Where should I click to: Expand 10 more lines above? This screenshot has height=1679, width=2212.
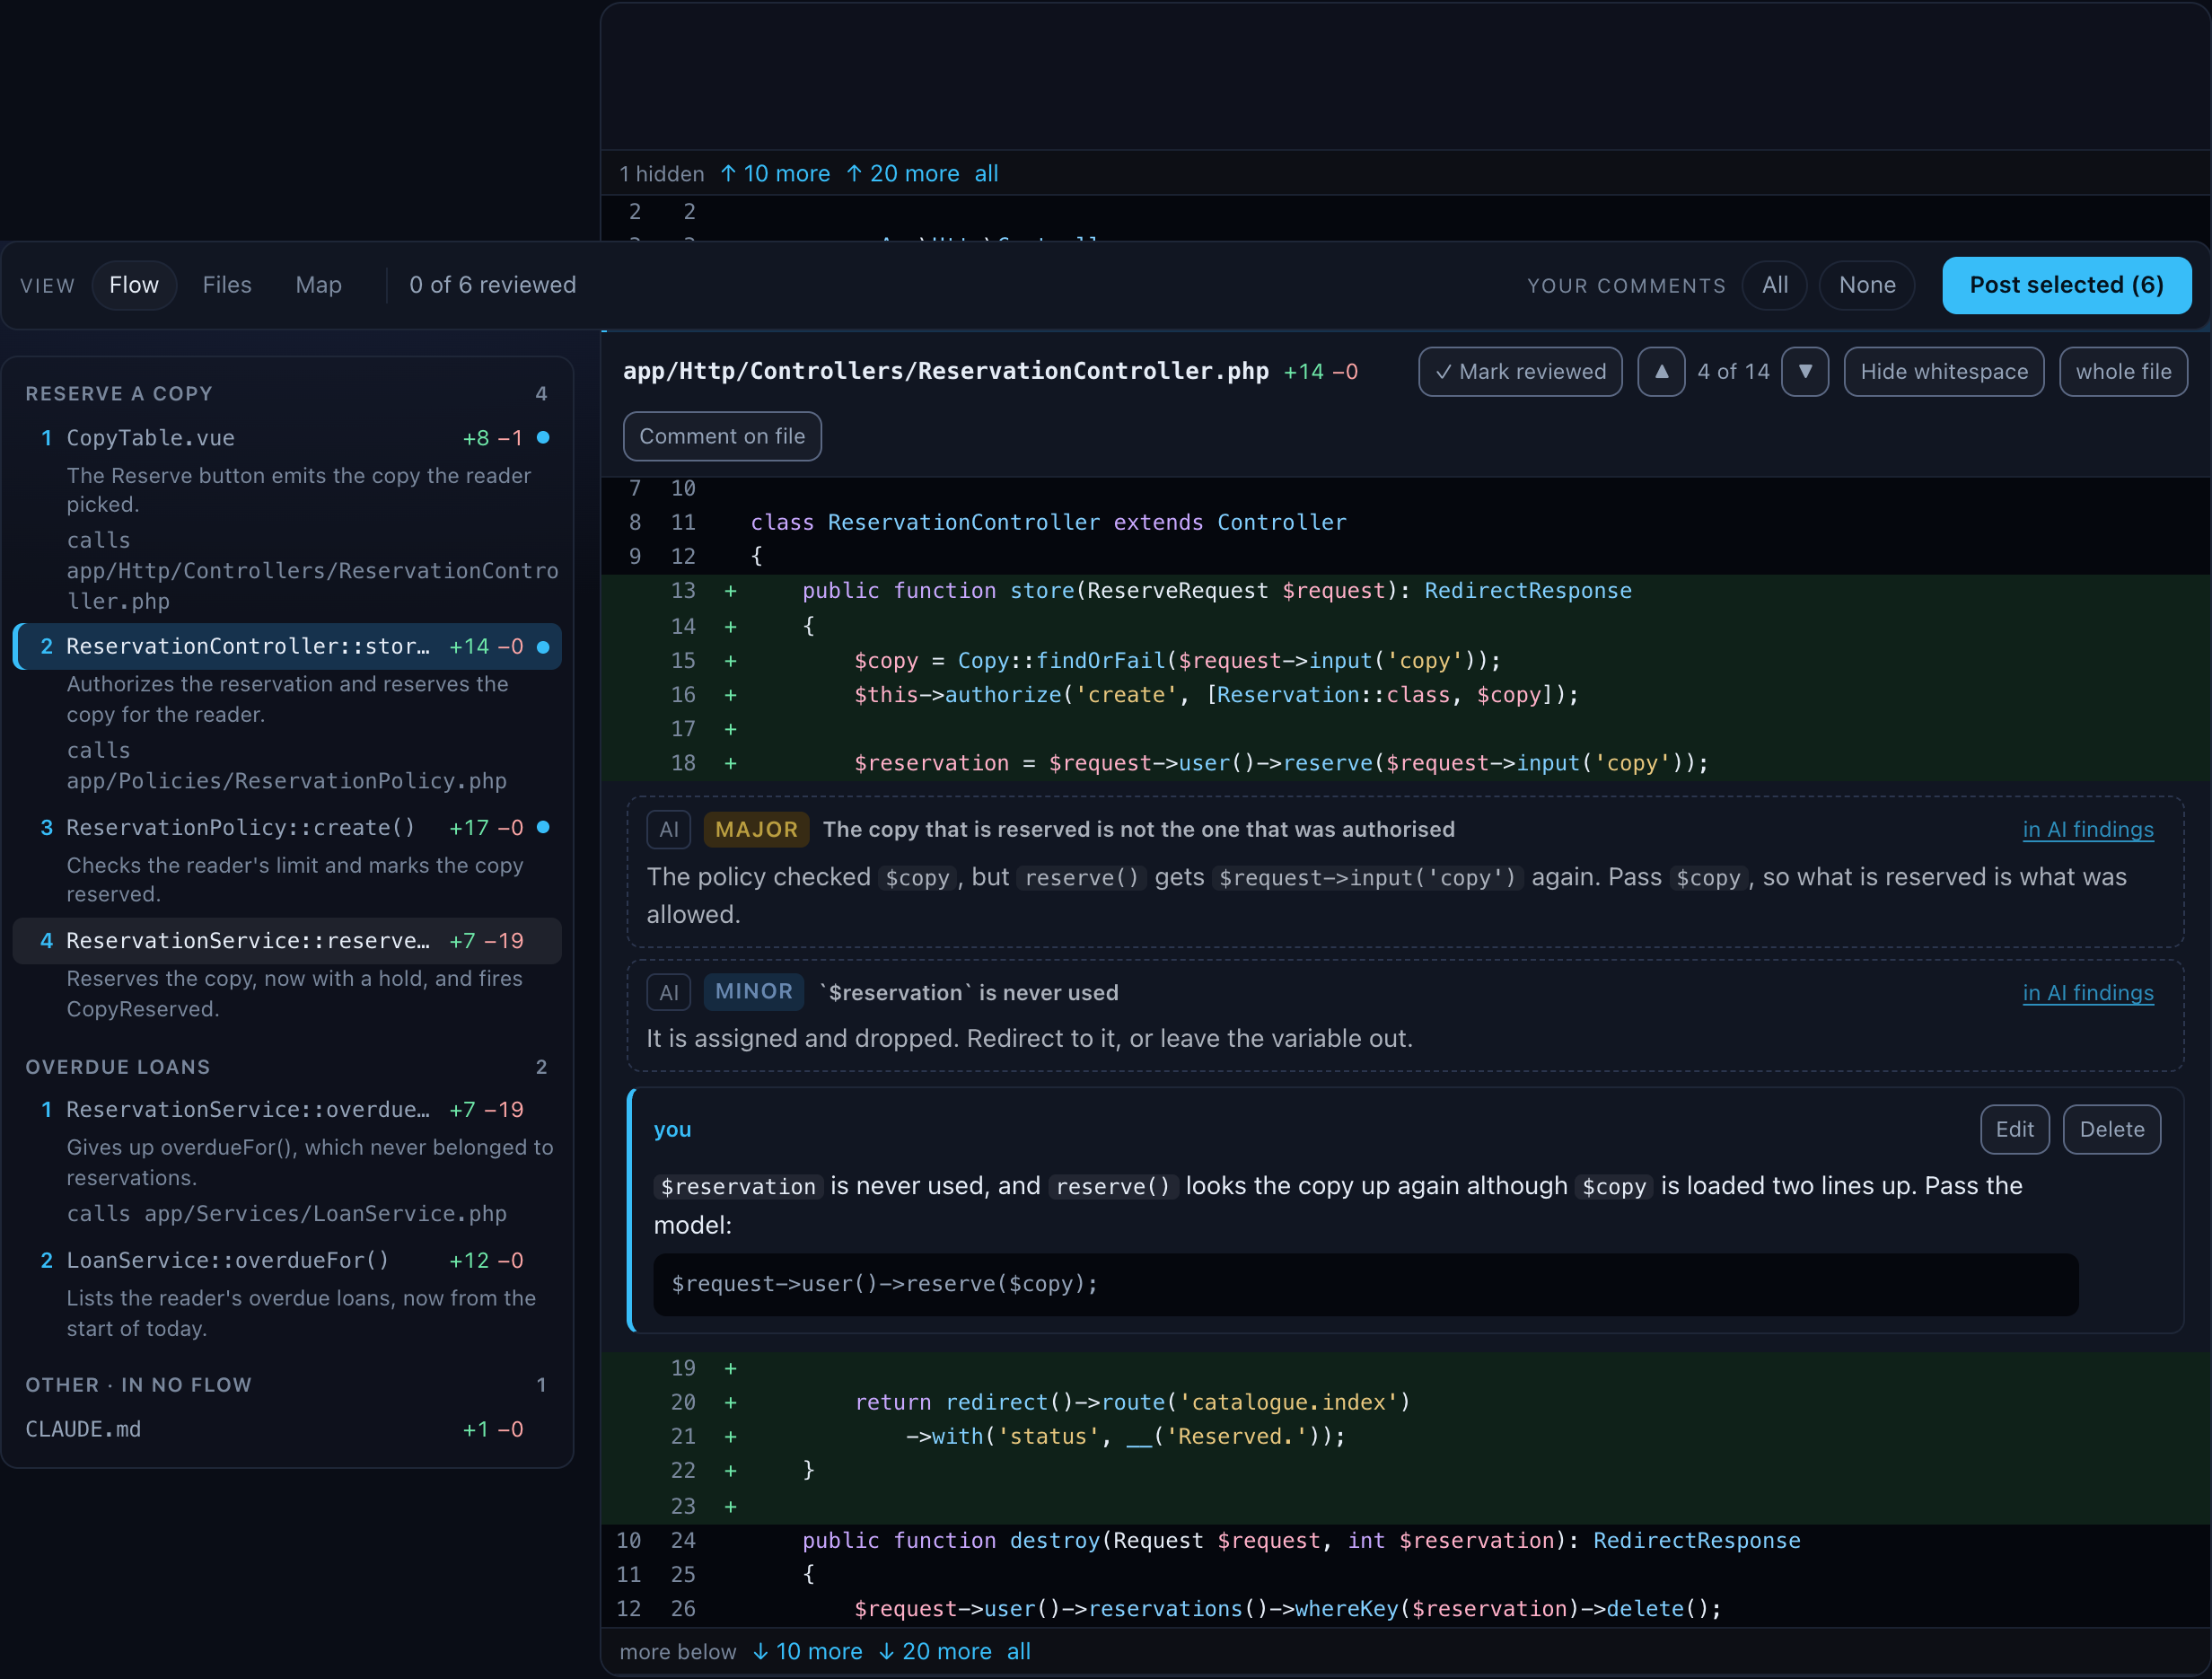tap(775, 174)
